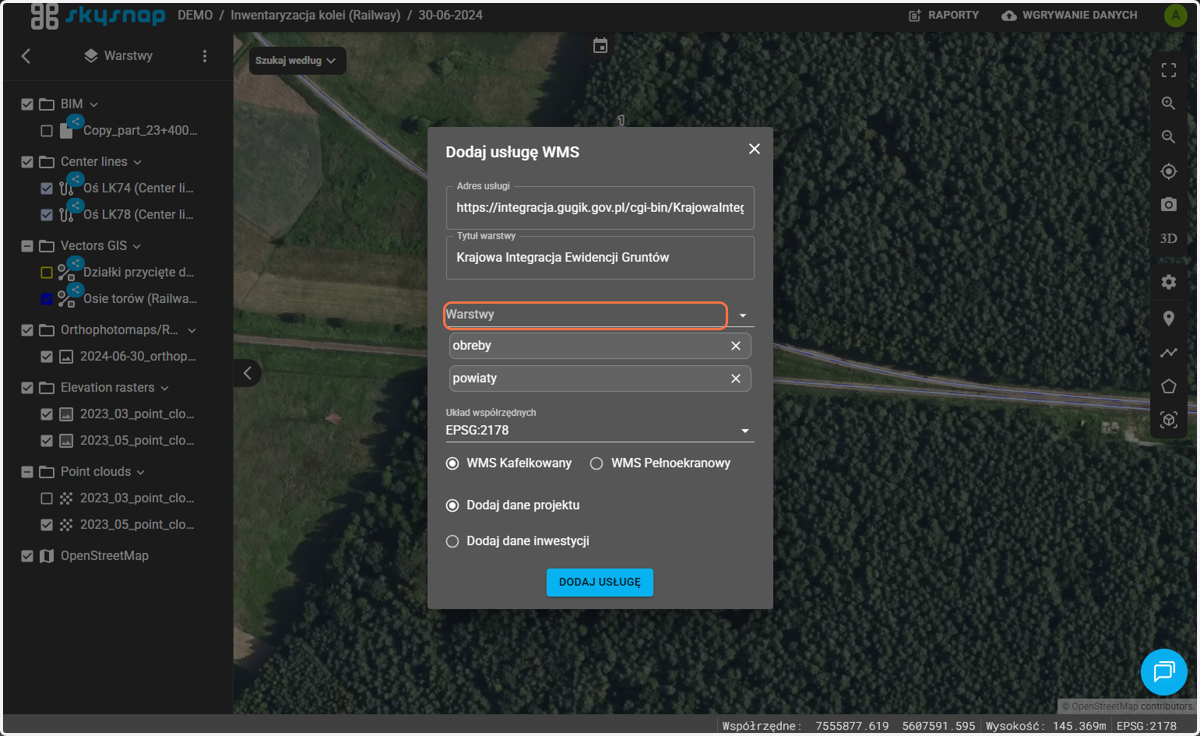This screenshot has width=1200, height=736.
Task: Click the Warstwy panel header
Action: [118, 56]
